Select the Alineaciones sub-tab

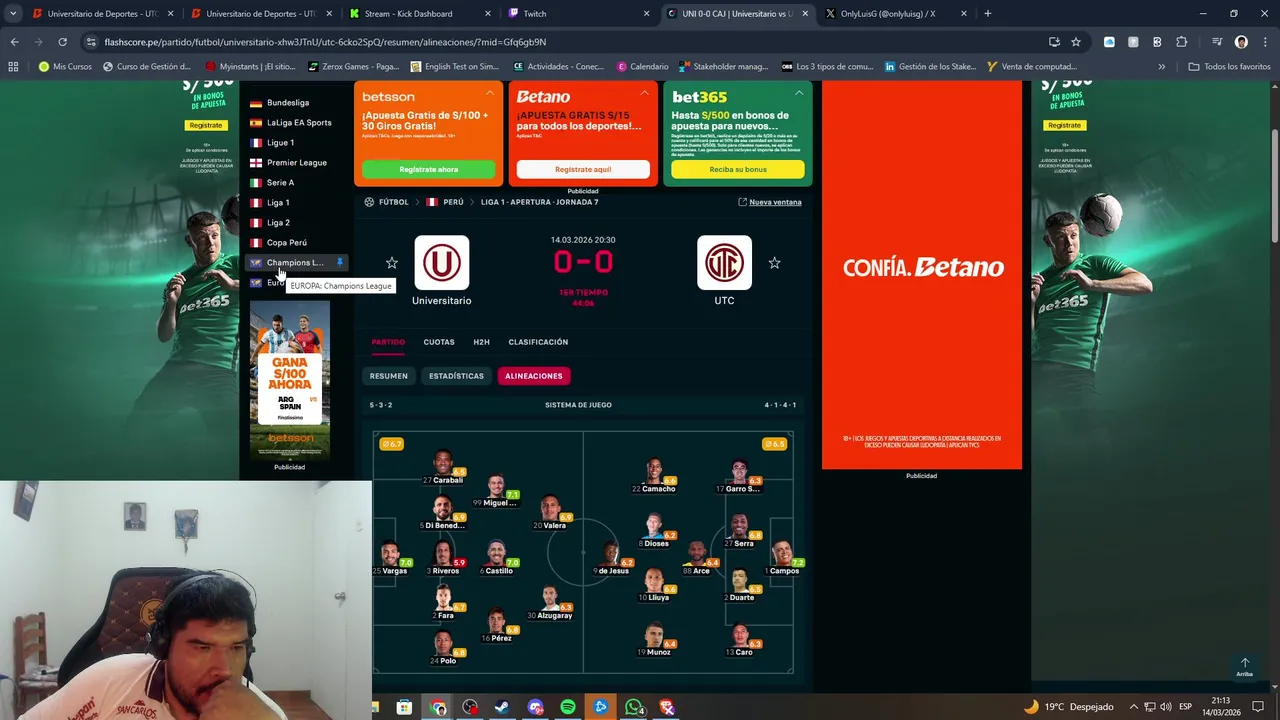point(534,376)
